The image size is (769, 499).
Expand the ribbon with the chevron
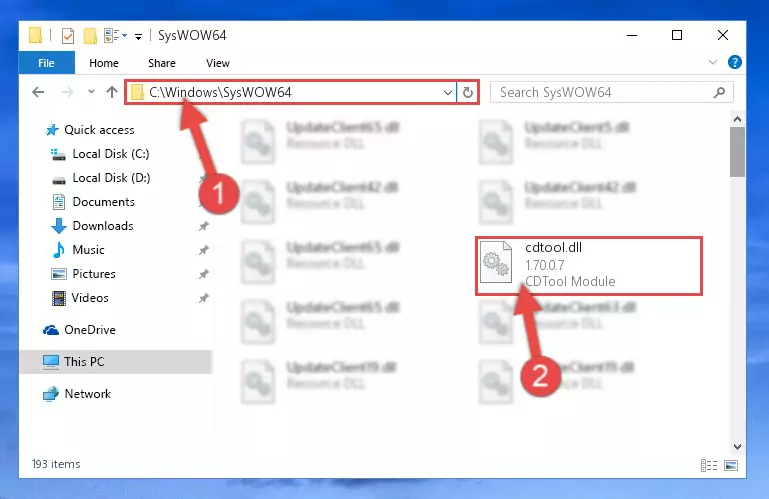coord(713,62)
